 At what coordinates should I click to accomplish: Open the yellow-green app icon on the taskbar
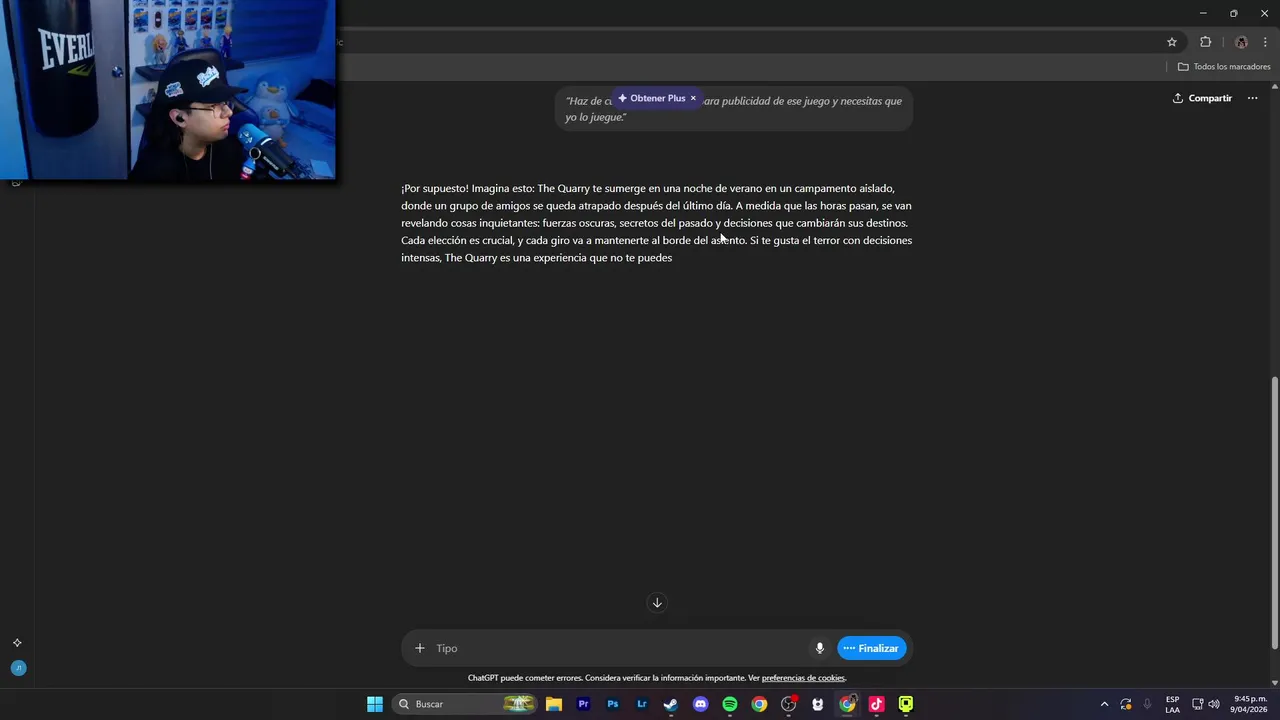click(906, 704)
